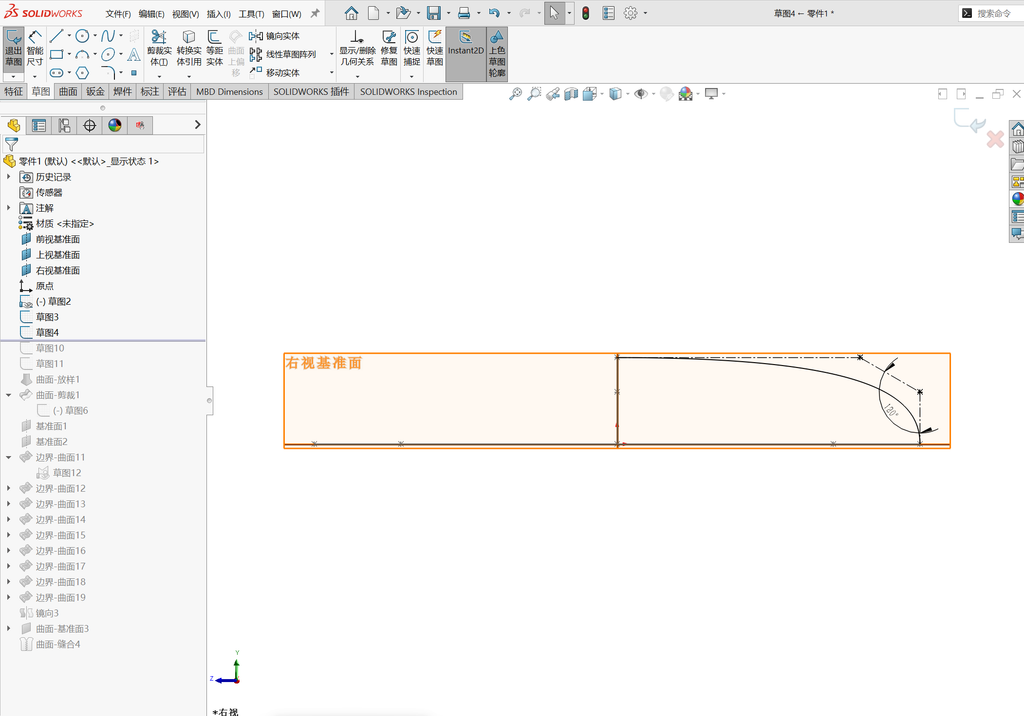Click Mirror Entities (镜向实体)
The height and width of the screenshot is (716, 1024).
pos(274,36)
